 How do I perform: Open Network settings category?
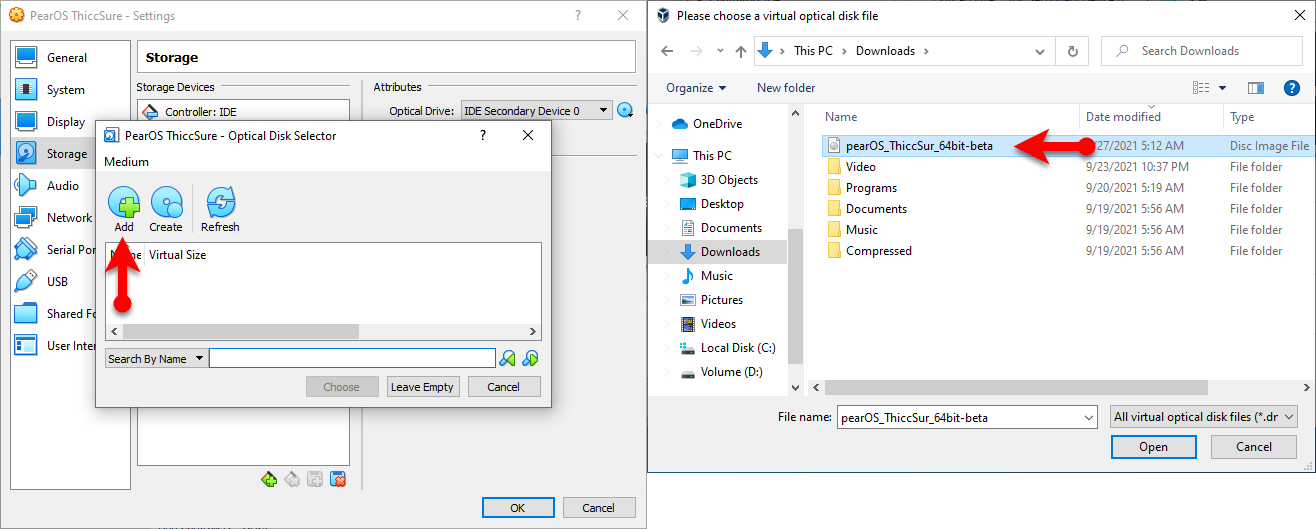coord(68,218)
